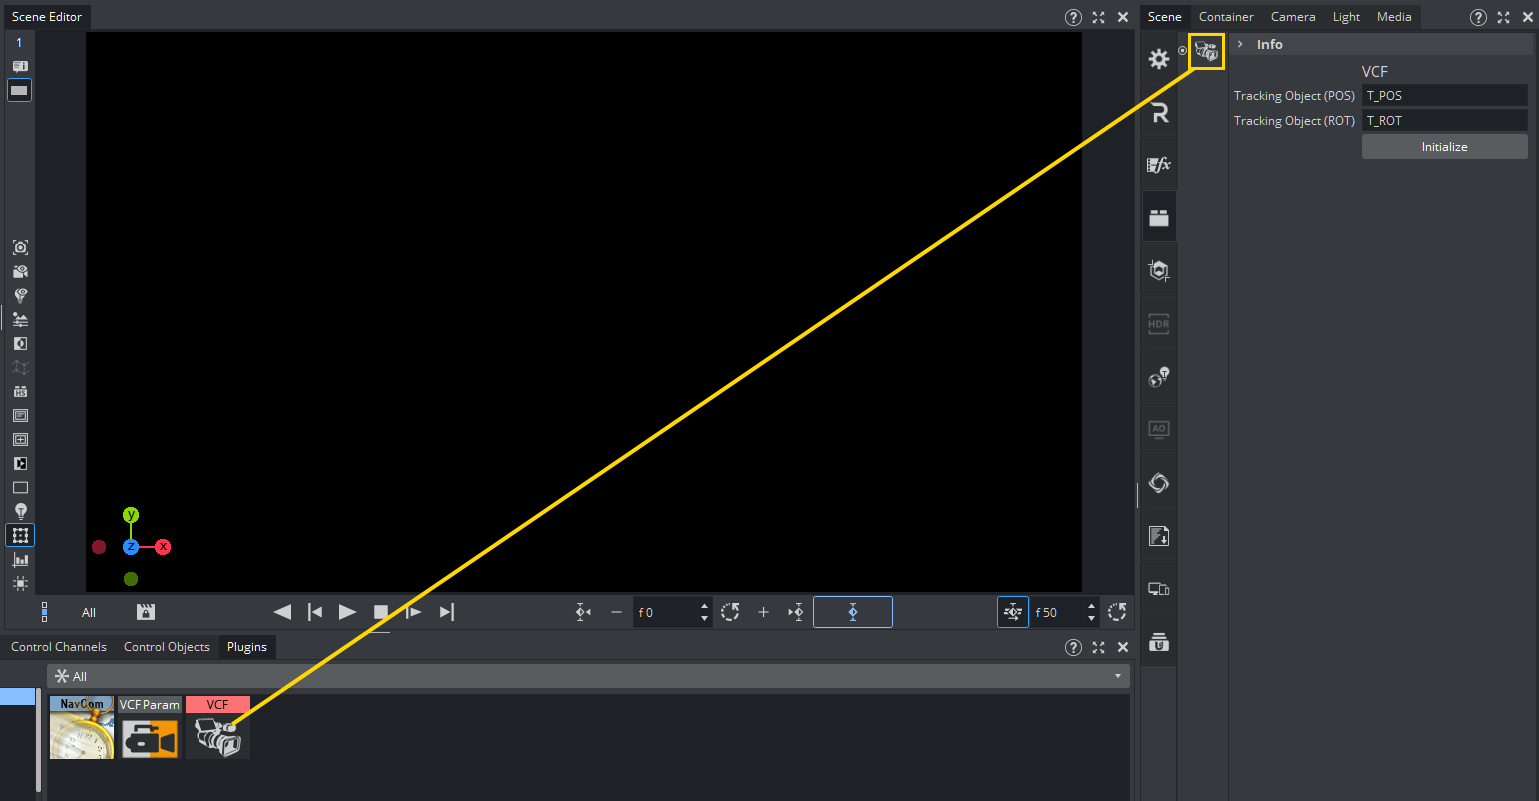Click the VCF camera icon in scene plugins
The width and height of the screenshot is (1539, 801).
1207,51
